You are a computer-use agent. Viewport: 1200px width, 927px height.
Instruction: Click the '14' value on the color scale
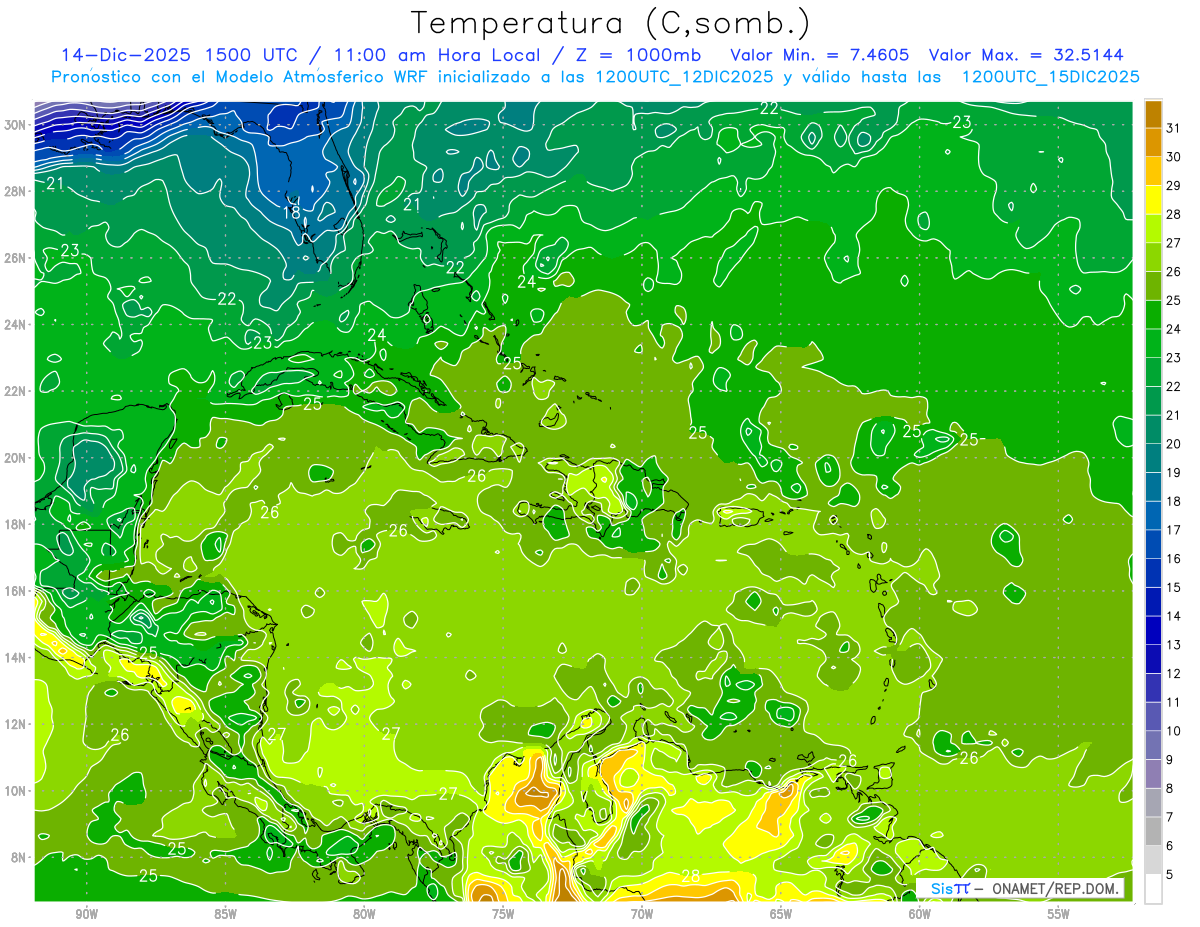[1174, 616]
